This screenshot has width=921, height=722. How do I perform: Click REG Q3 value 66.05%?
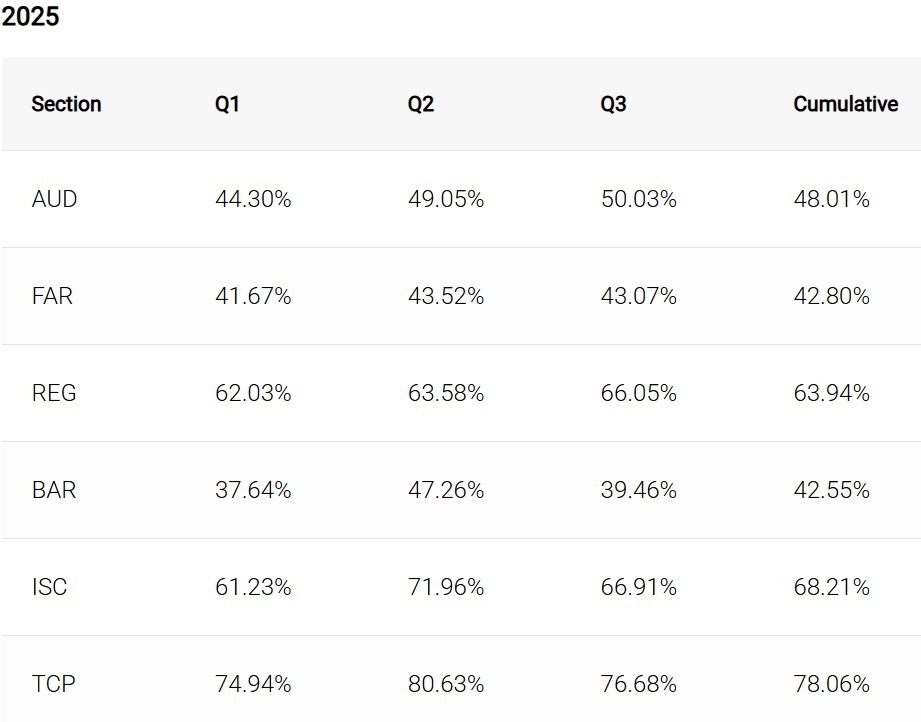coord(638,393)
